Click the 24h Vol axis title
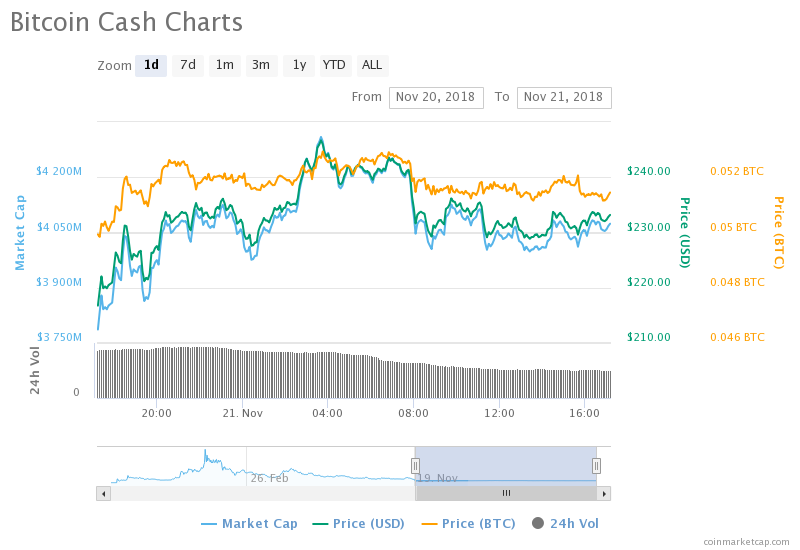800x550 pixels. click(x=35, y=370)
